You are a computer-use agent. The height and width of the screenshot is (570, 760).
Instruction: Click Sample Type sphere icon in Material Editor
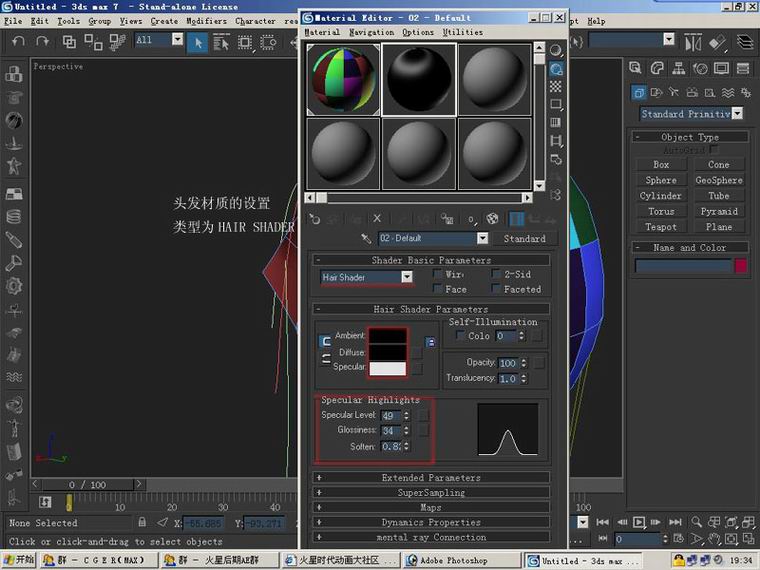556,50
